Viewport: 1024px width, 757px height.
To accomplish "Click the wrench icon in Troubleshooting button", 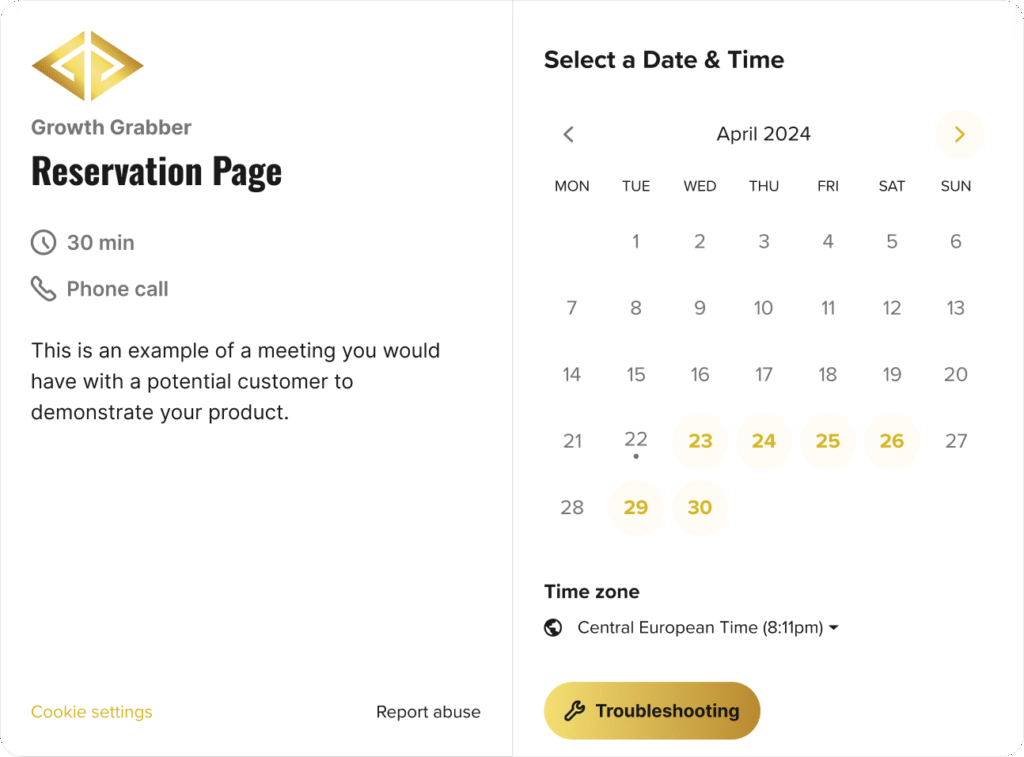I will pyautogui.click(x=574, y=711).
